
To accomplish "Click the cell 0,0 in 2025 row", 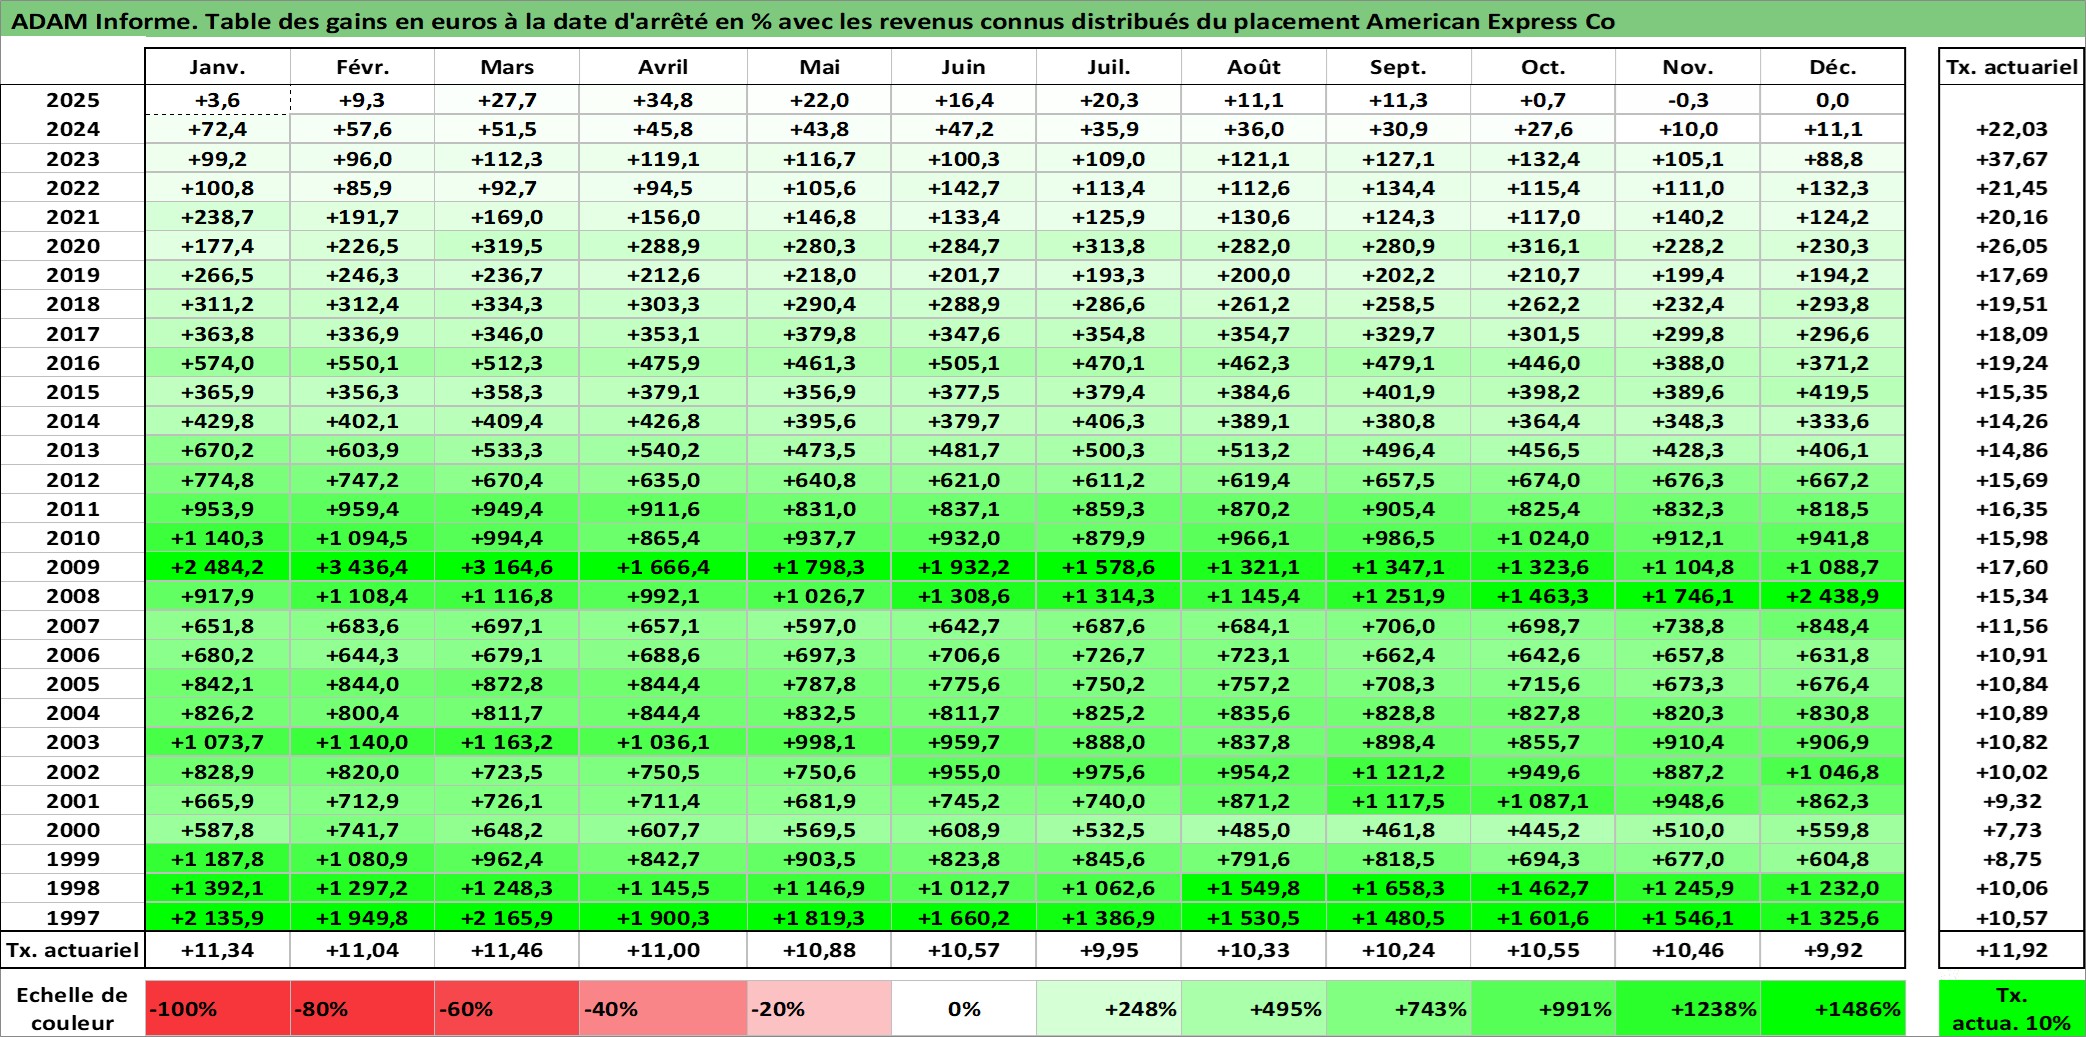I will 1832,100.
